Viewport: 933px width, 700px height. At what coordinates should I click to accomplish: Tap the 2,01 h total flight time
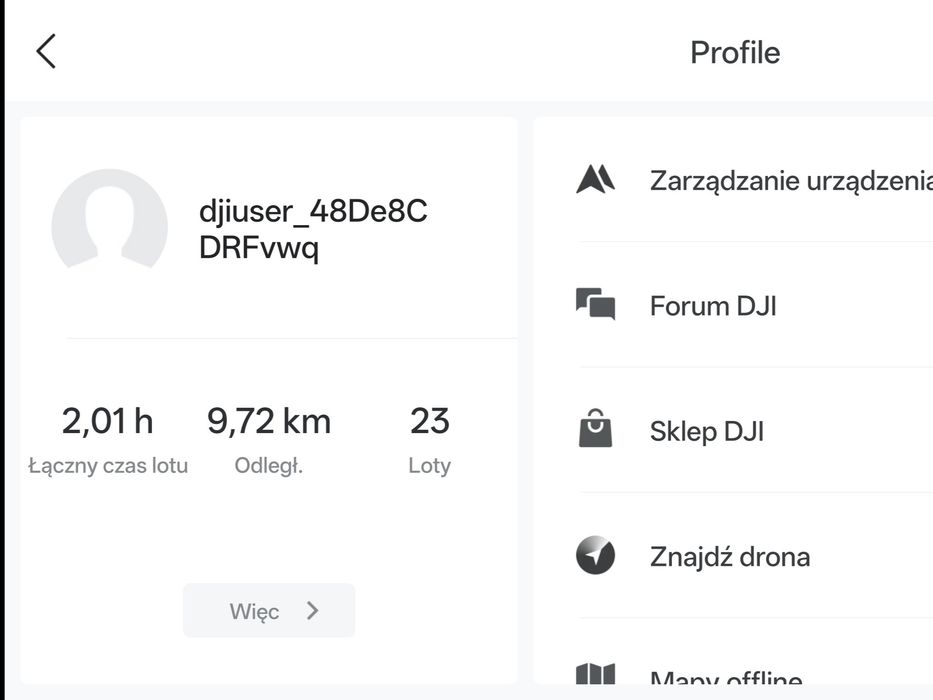[108, 421]
